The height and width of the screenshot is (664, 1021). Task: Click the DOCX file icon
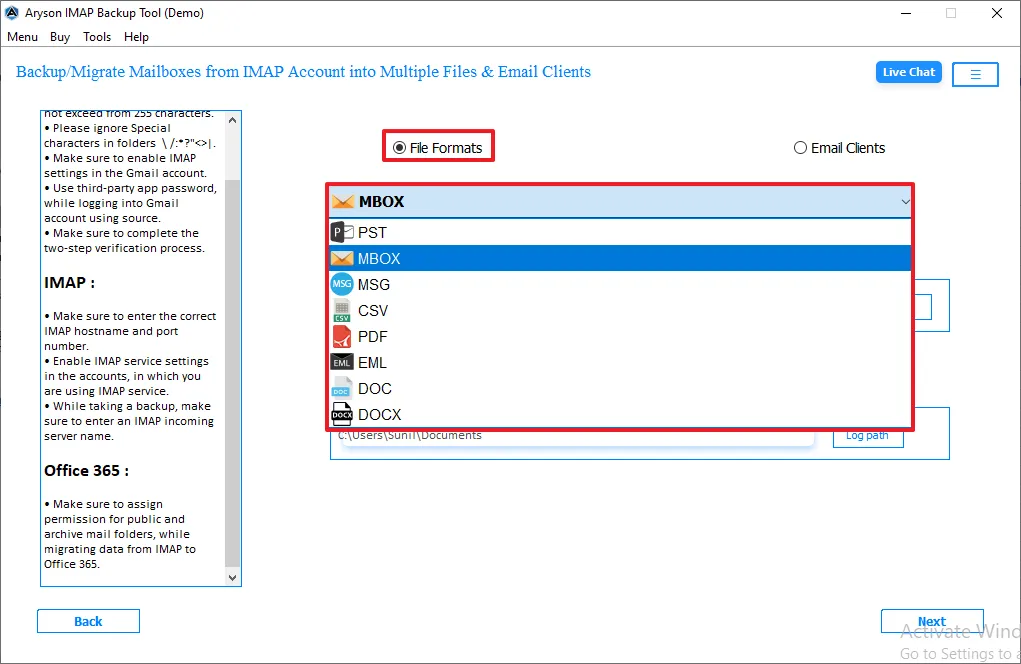point(342,414)
